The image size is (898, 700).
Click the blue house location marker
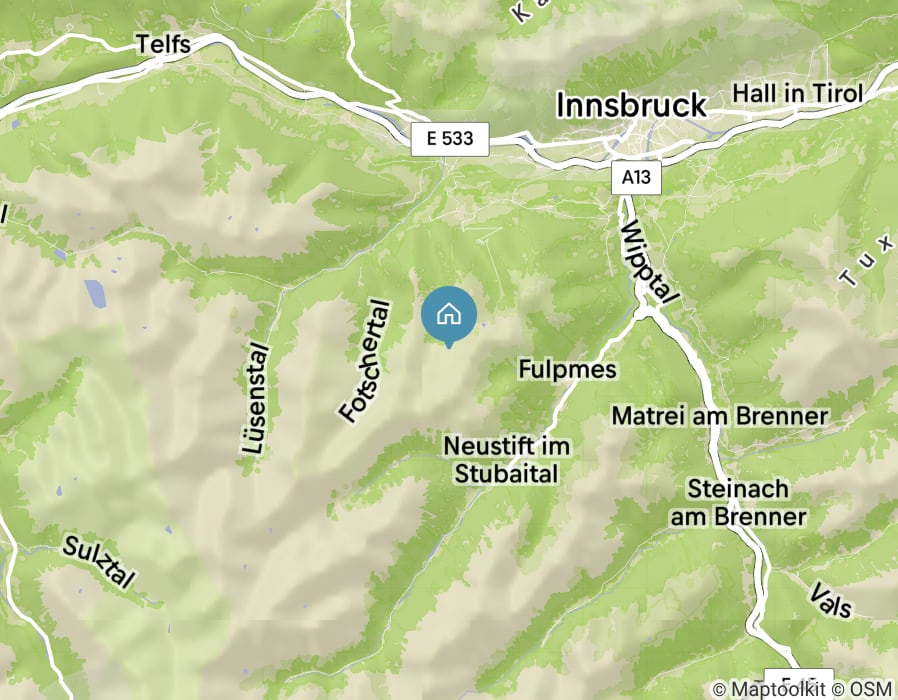(x=449, y=316)
